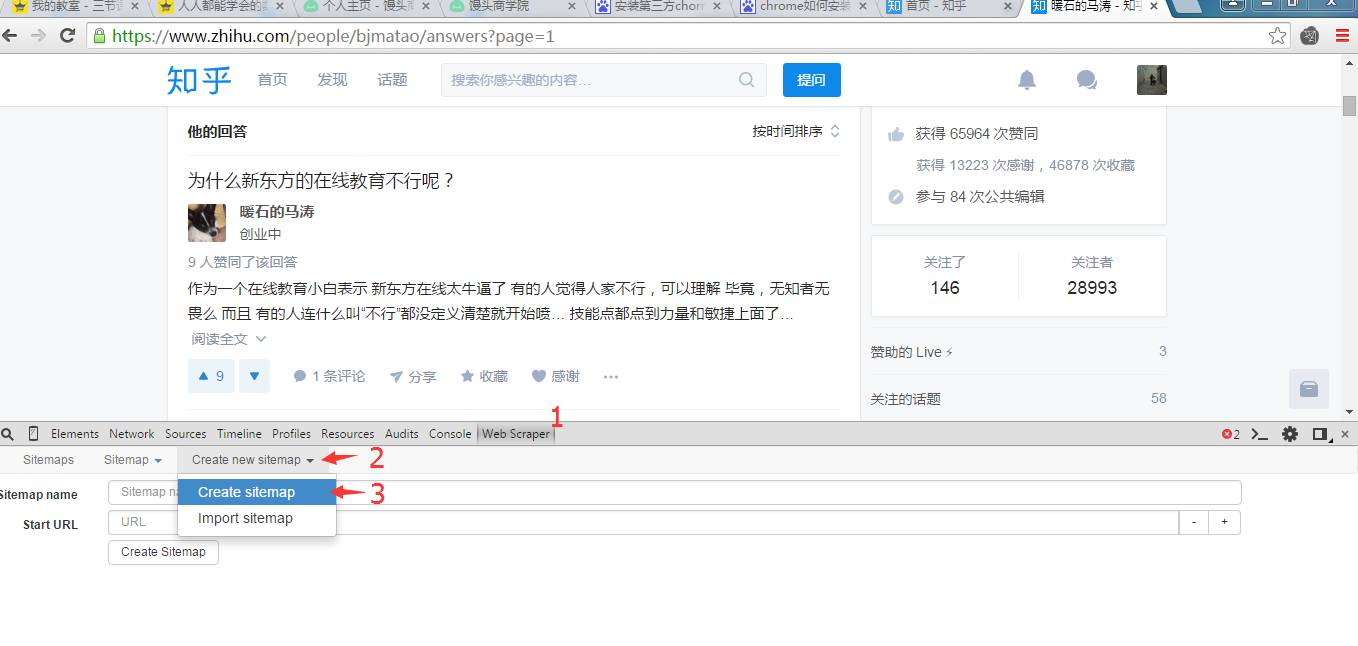The height and width of the screenshot is (646, 1358).
Task: Click the red error count indicator in DevTools
Action: (x=1231, y=434)
